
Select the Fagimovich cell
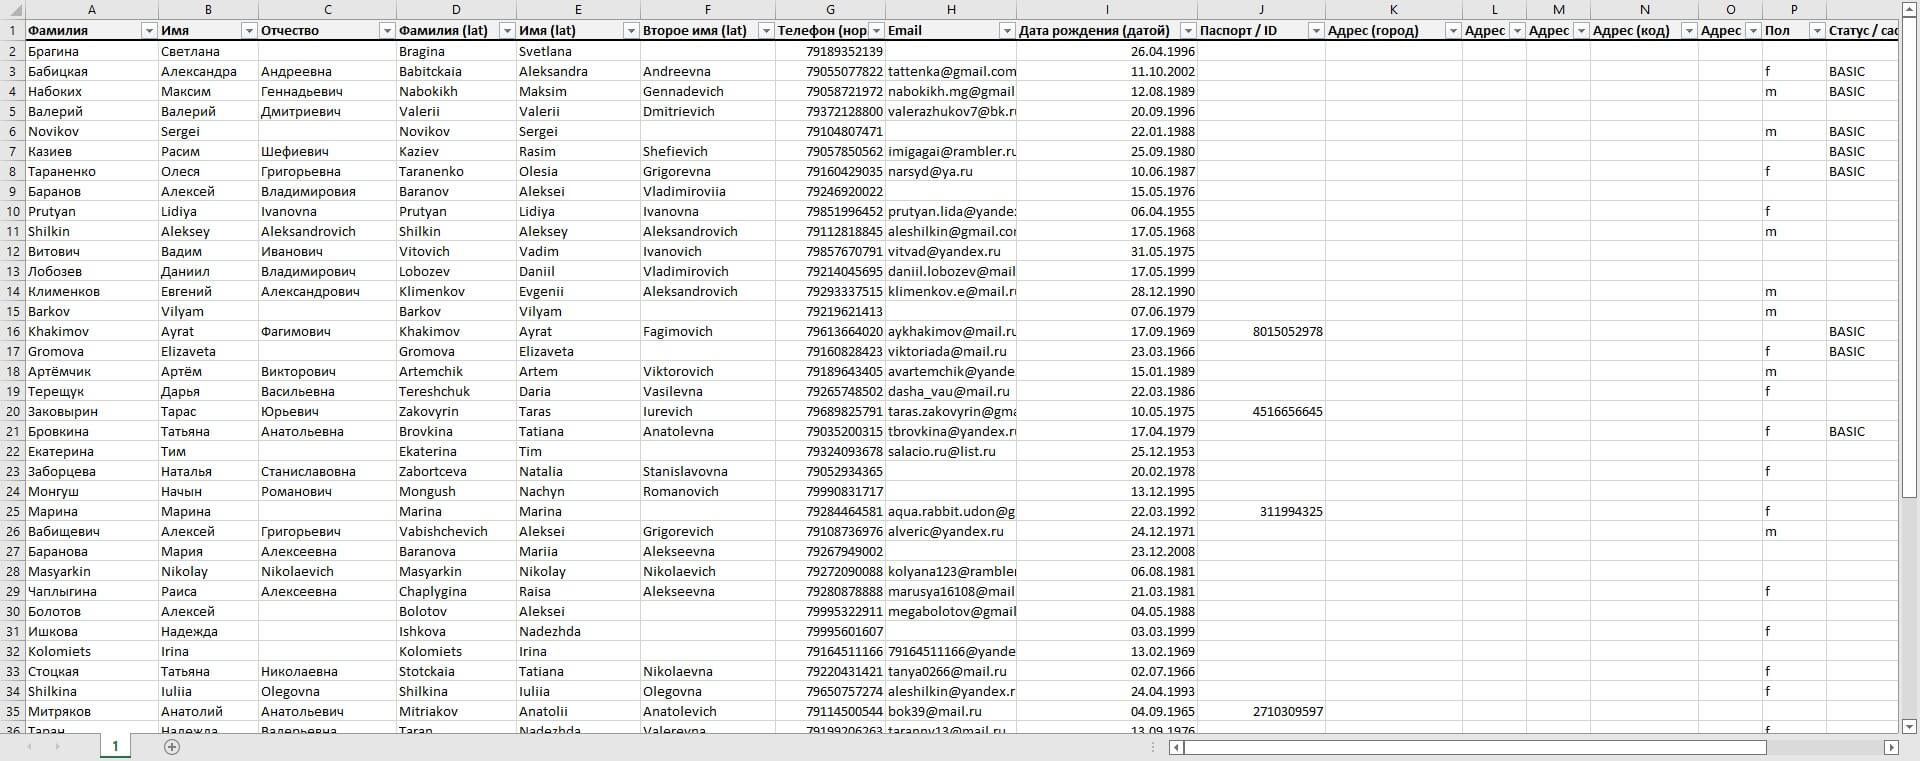(x=708, y=331)
